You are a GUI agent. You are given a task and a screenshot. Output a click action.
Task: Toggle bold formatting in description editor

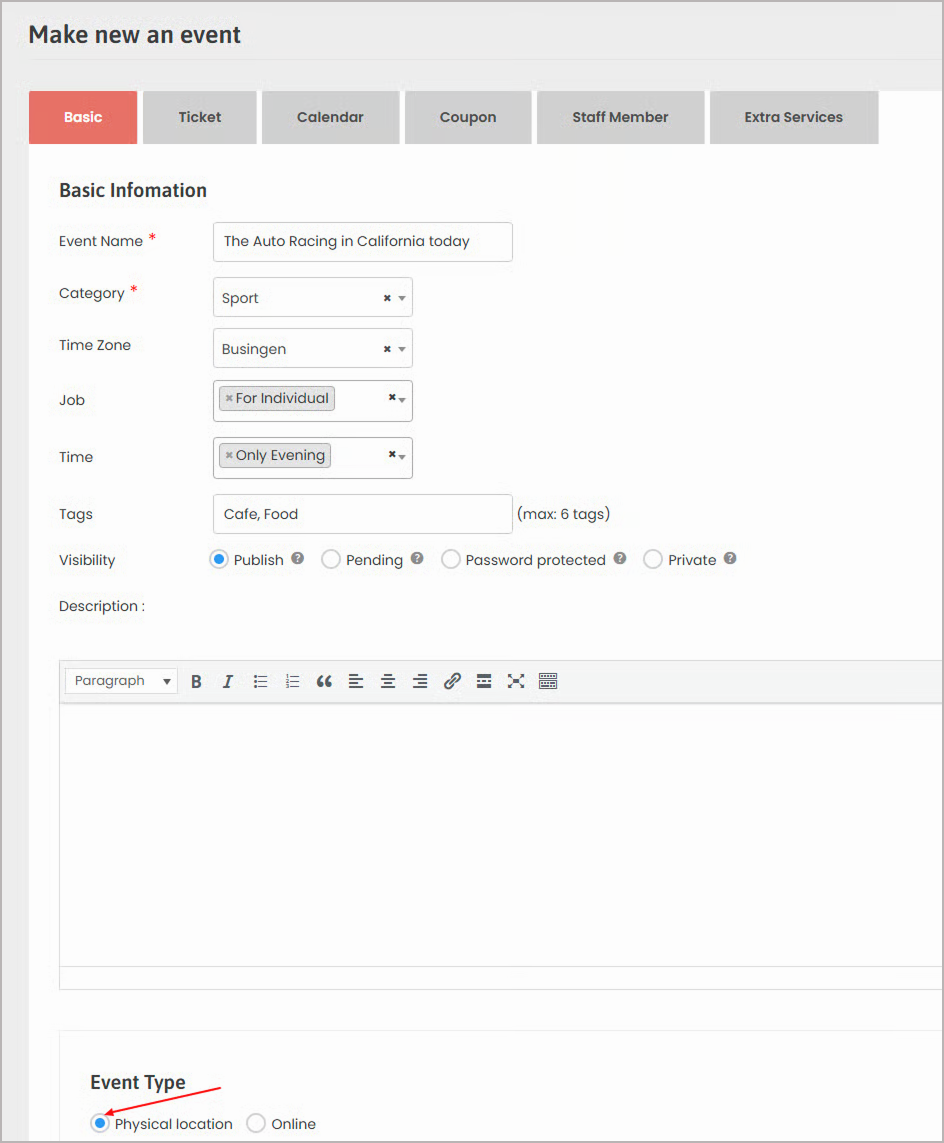point(197,681)
